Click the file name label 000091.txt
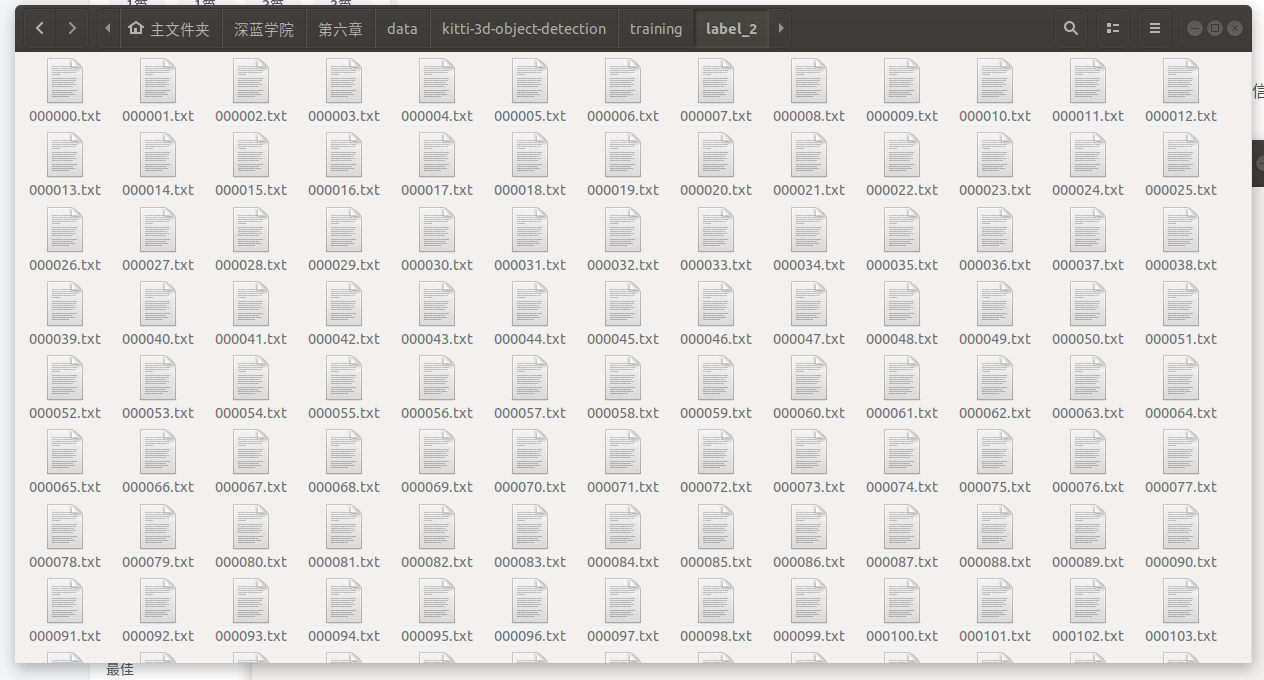The height and width of the screenshot is (680, 1264). click(65, 636)
